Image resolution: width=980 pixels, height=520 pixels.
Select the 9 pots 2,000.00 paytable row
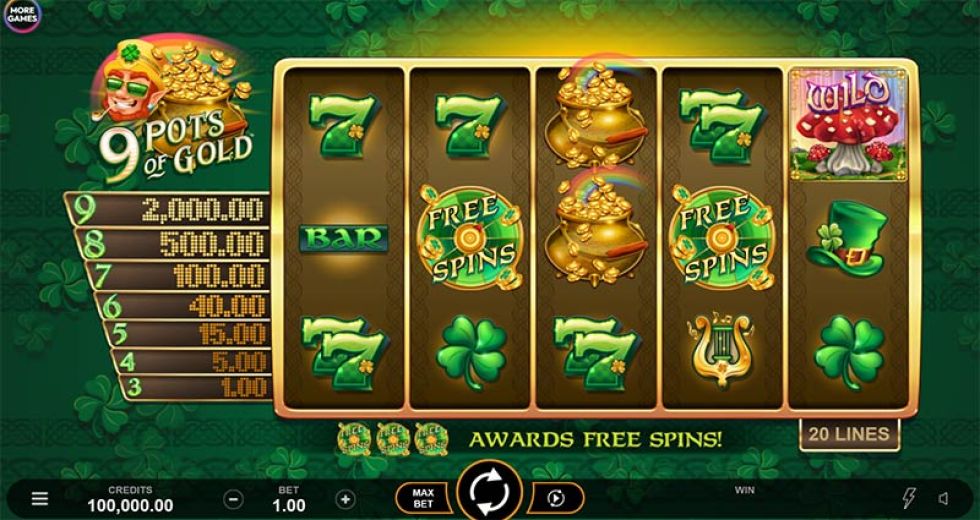coord(168,209)
